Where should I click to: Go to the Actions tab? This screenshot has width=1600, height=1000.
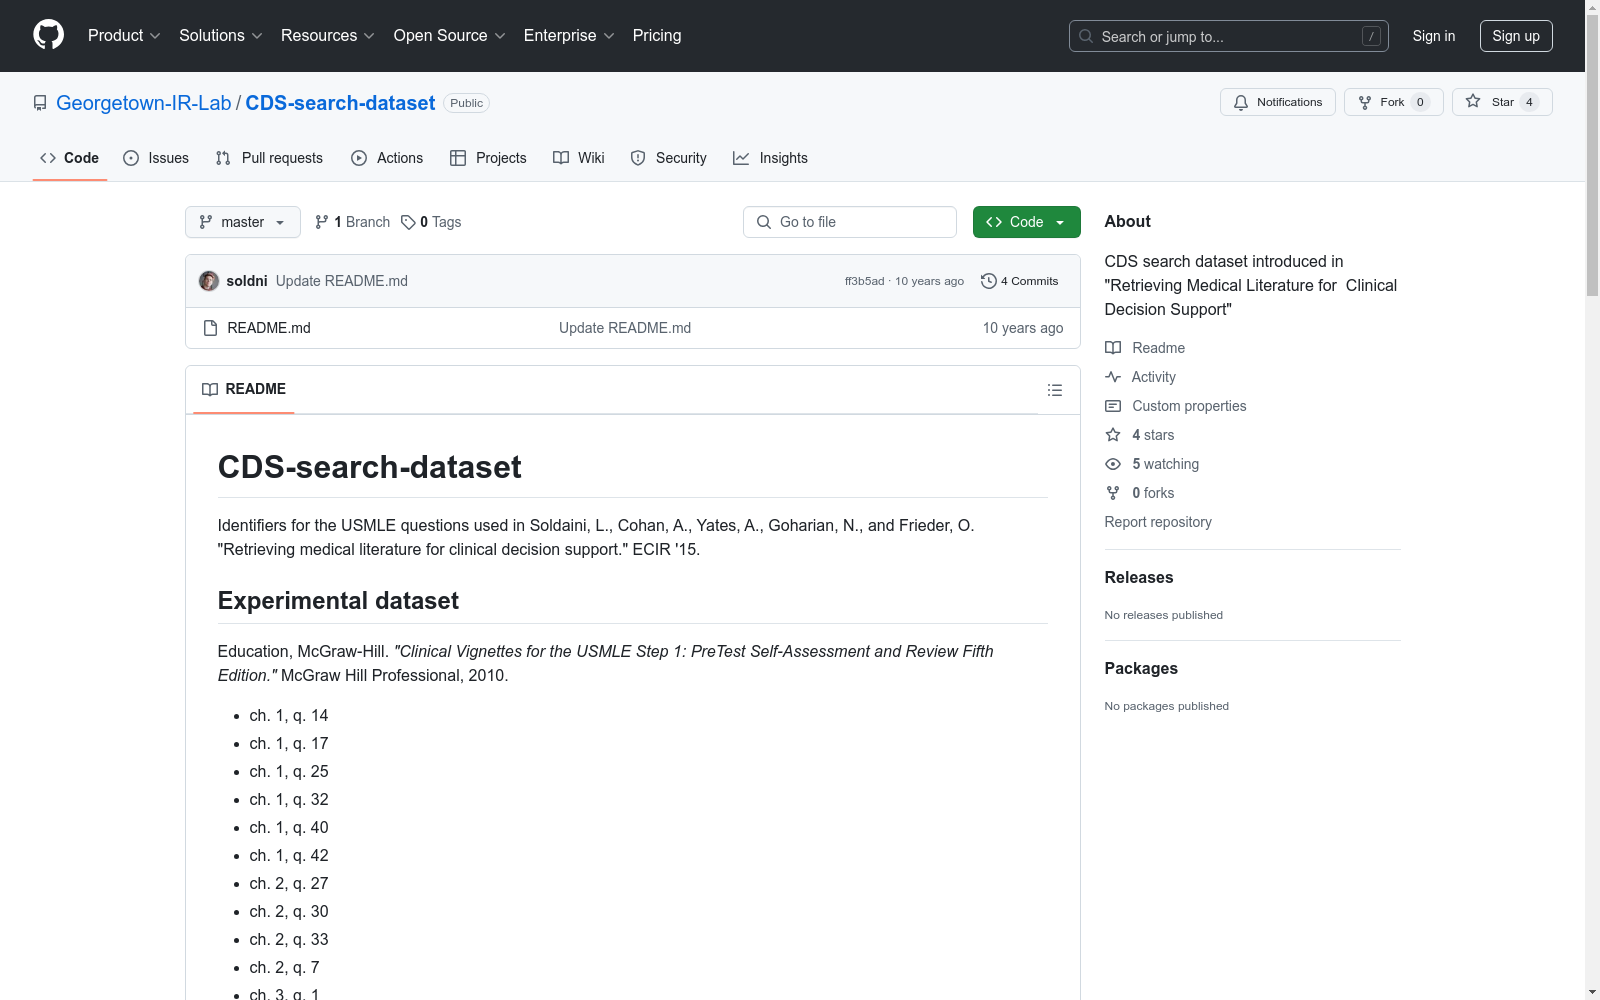coord(387,158)
